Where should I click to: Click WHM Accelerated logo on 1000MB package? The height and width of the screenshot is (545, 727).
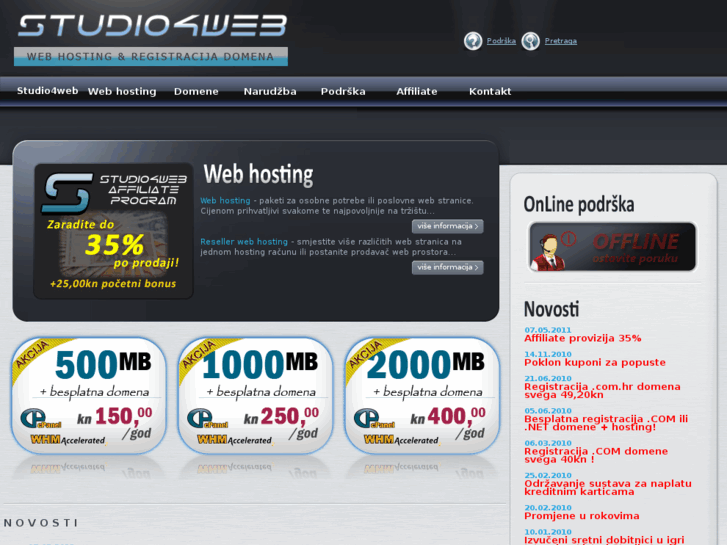(235, 440)
